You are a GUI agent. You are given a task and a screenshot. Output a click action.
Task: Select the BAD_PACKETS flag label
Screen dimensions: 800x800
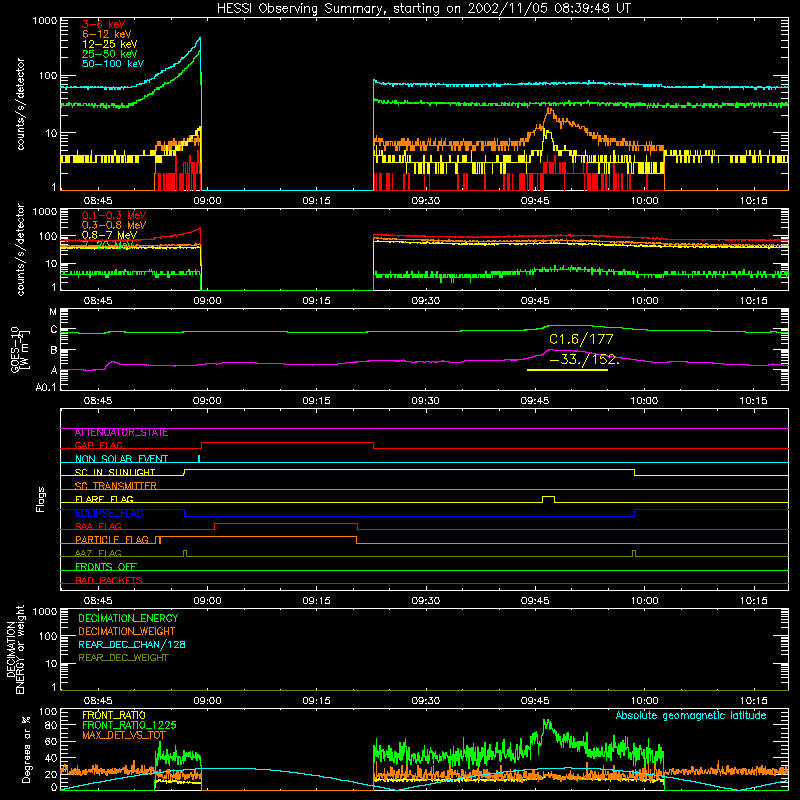click(x=109, y=580)
